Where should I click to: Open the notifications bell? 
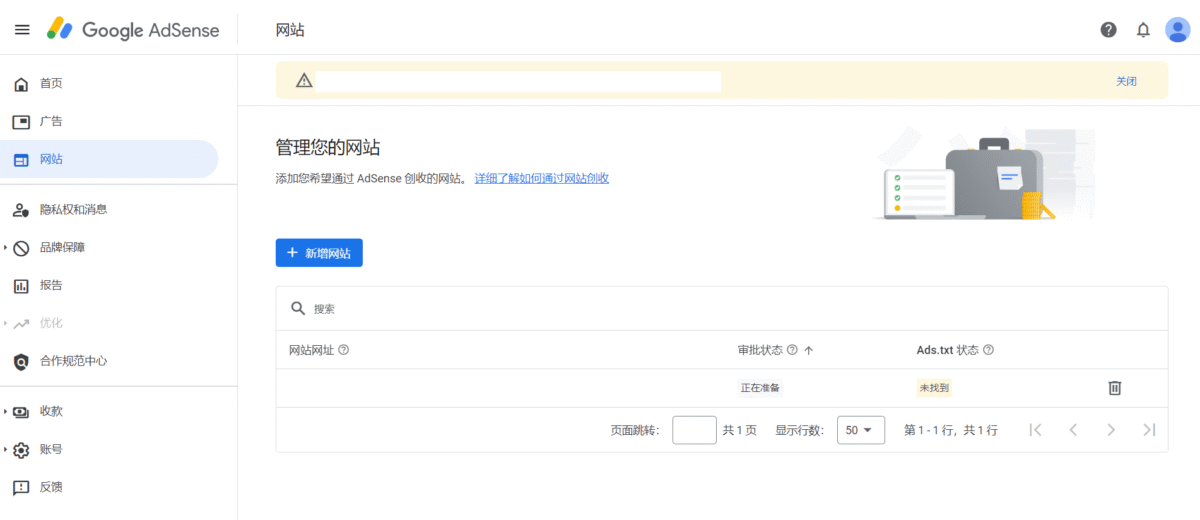(1143, 30)
